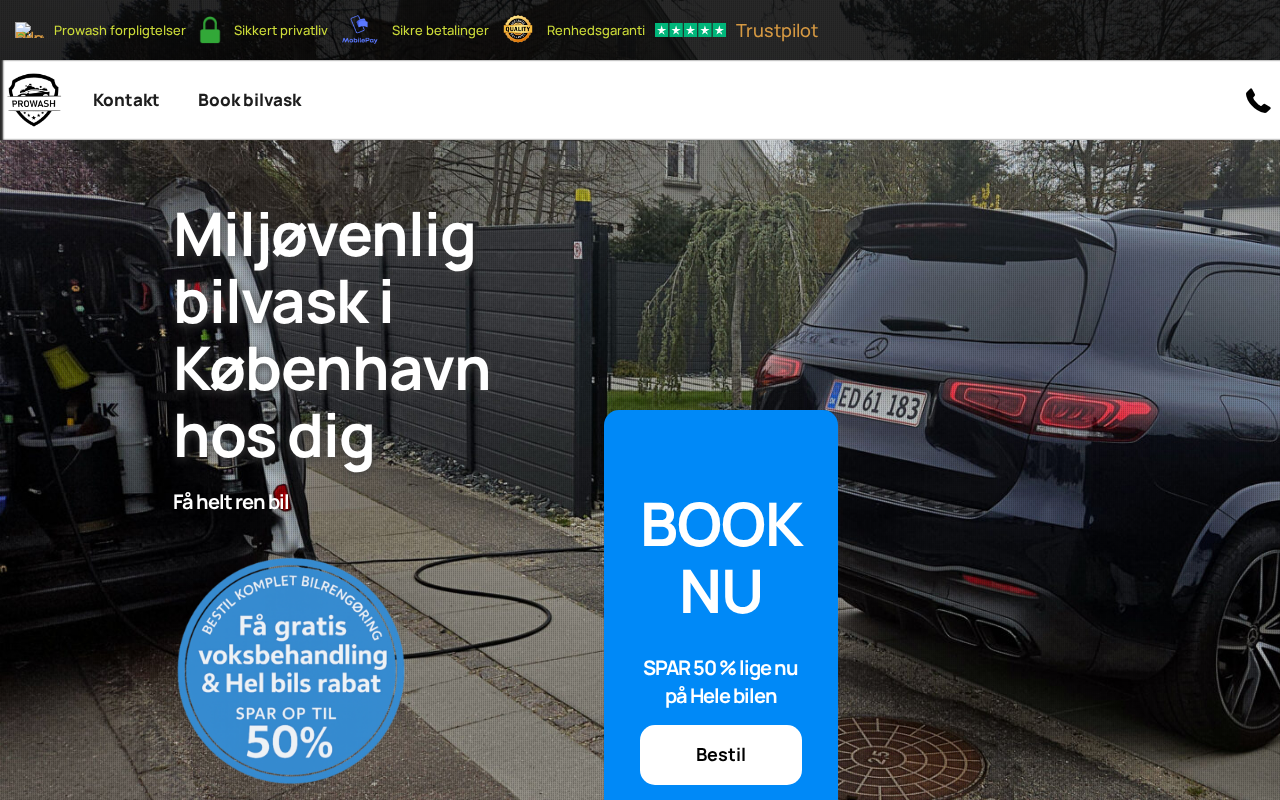Tap the phone call icon
Viewport: 1280px width, 800px height.
(x=1258, y=100)
